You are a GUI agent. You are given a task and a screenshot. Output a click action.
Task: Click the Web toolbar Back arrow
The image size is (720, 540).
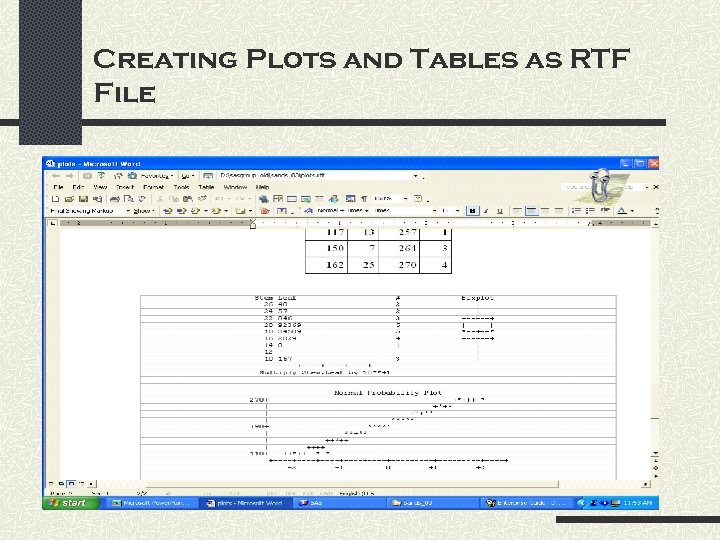(56, 176)
